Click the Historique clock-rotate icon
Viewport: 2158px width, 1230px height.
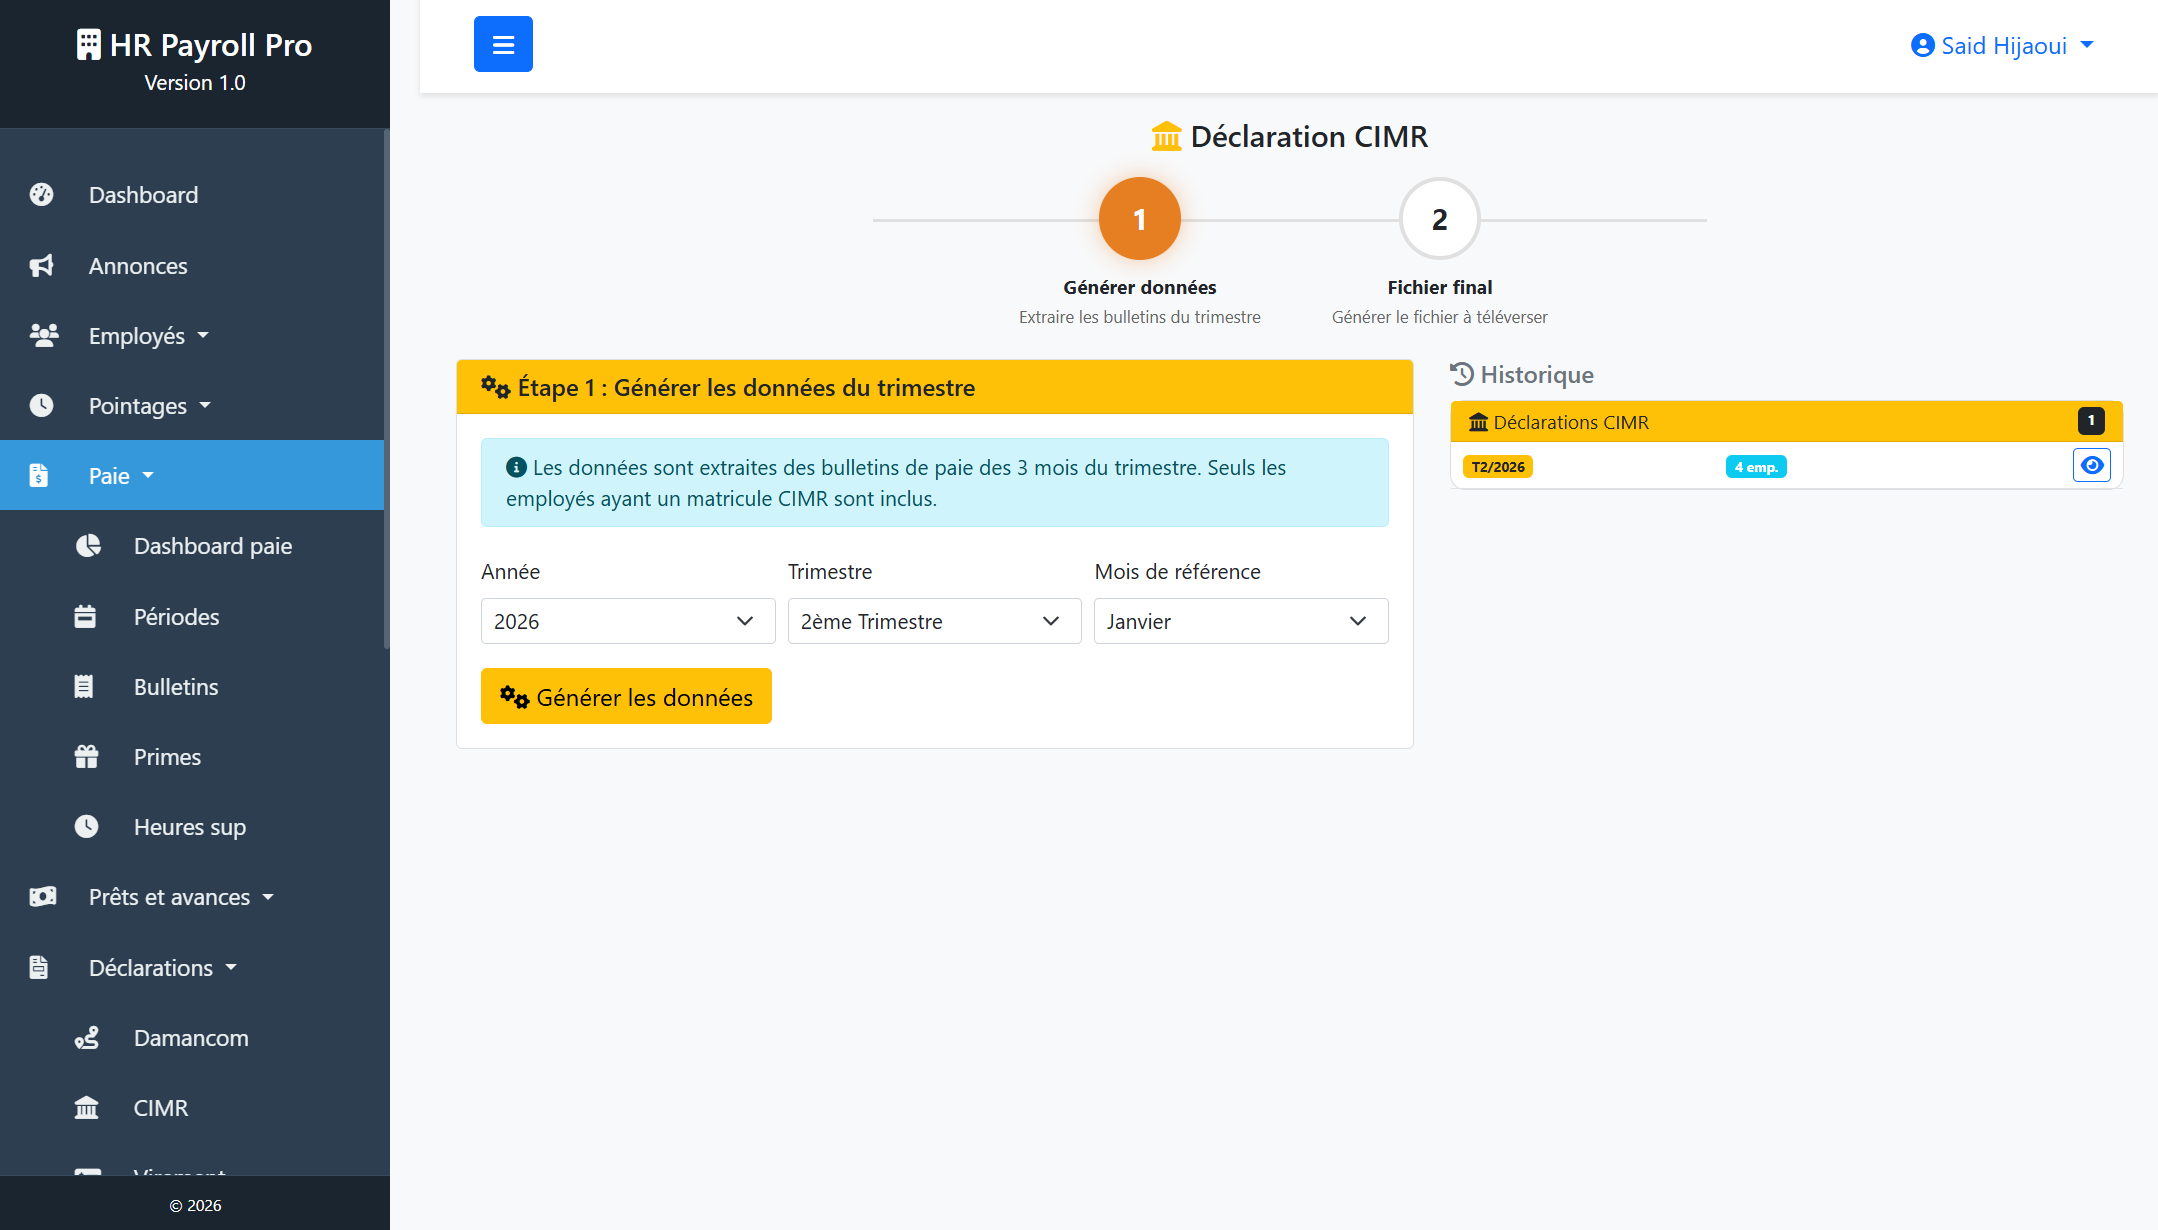(1462, 375)
